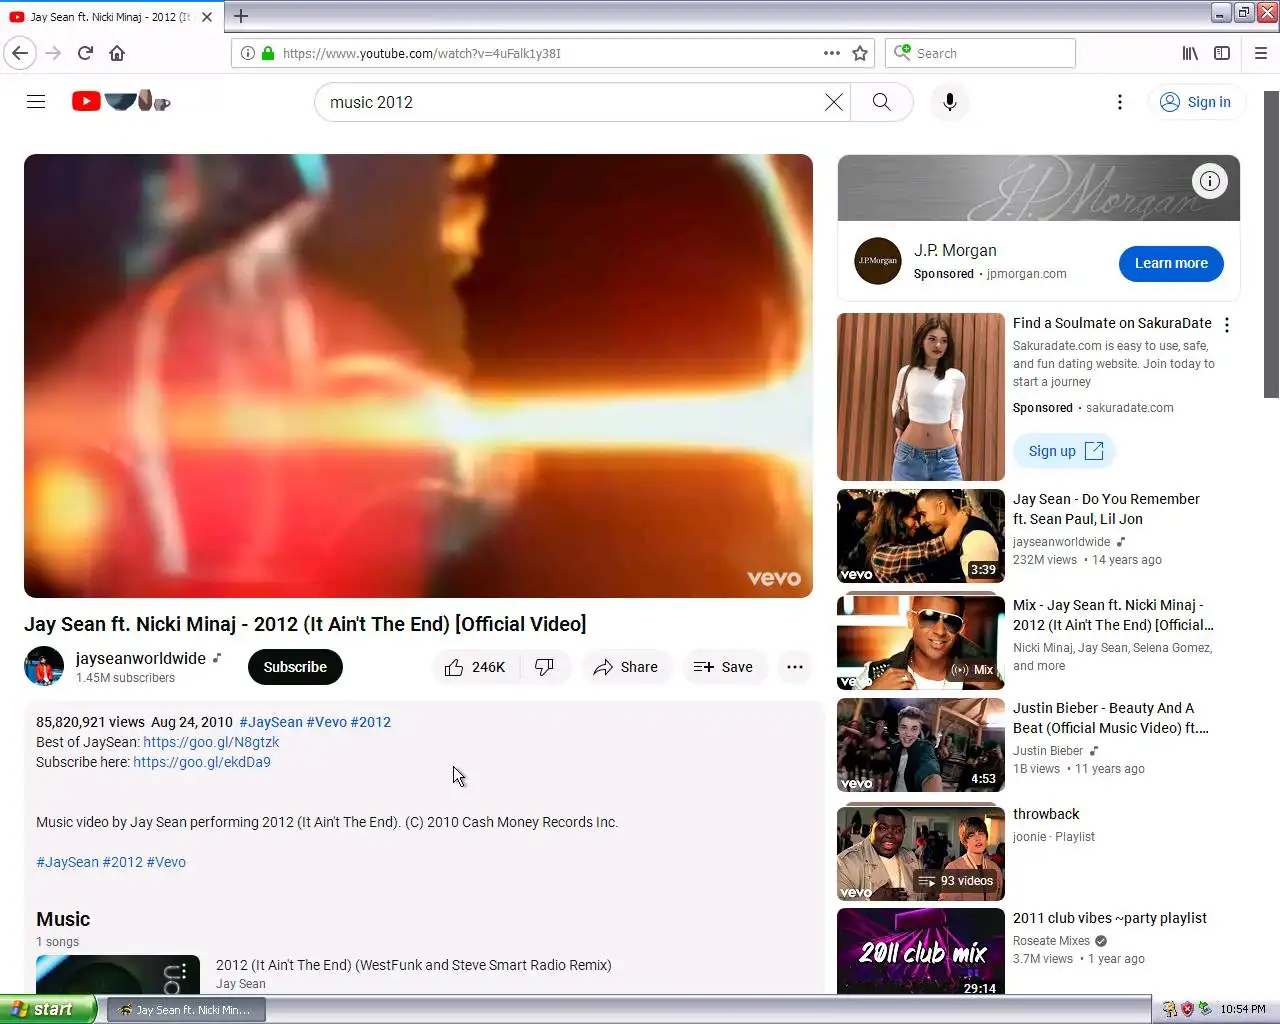Click the #2012 hashtag at the description bottom
The image size is (1280, 1024).
pos(122,862)
